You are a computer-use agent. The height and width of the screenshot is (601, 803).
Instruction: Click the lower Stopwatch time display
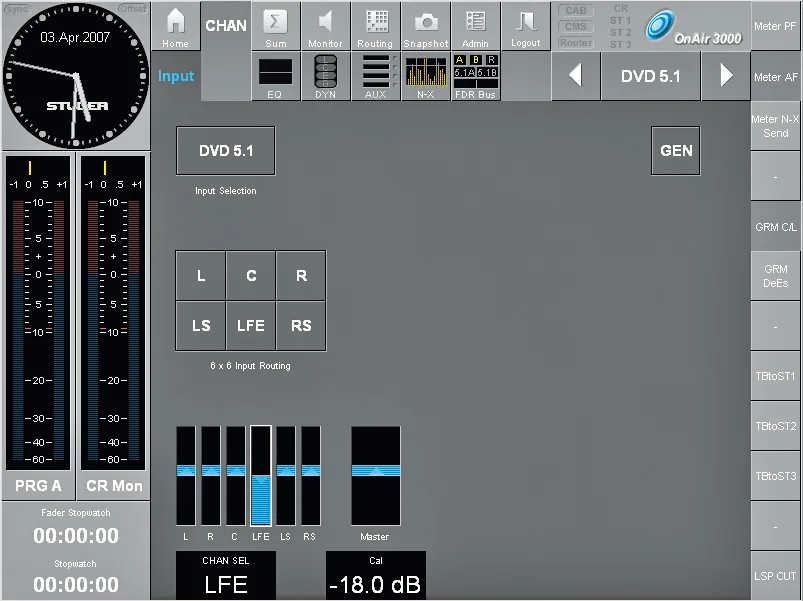point(76,584)
